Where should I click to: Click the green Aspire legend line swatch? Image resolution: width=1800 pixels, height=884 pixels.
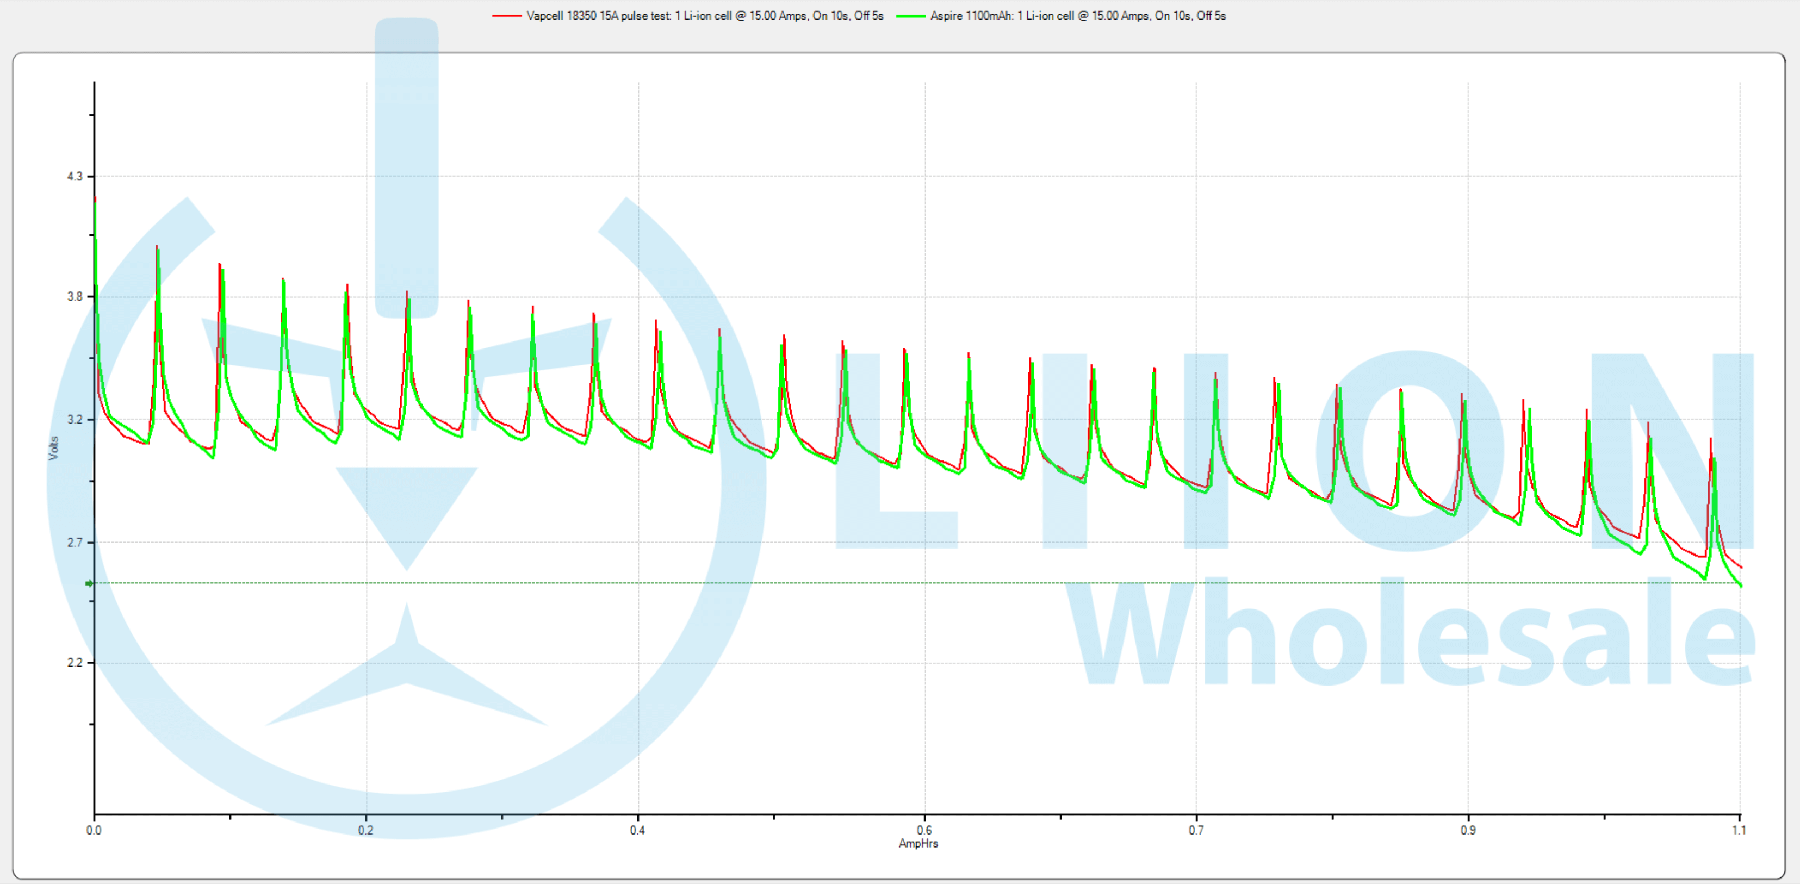(910, 16)
